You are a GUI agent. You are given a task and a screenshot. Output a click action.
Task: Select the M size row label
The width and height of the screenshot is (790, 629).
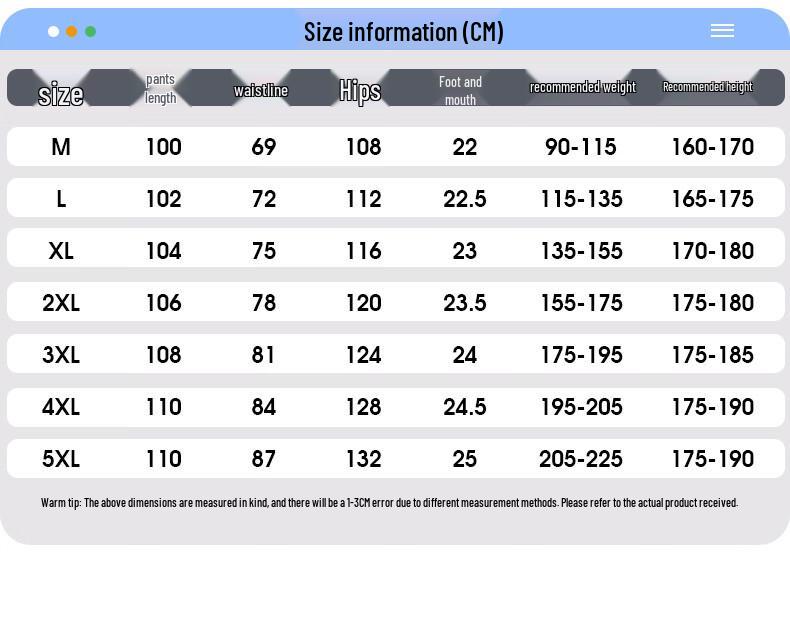tap(61, 147)
